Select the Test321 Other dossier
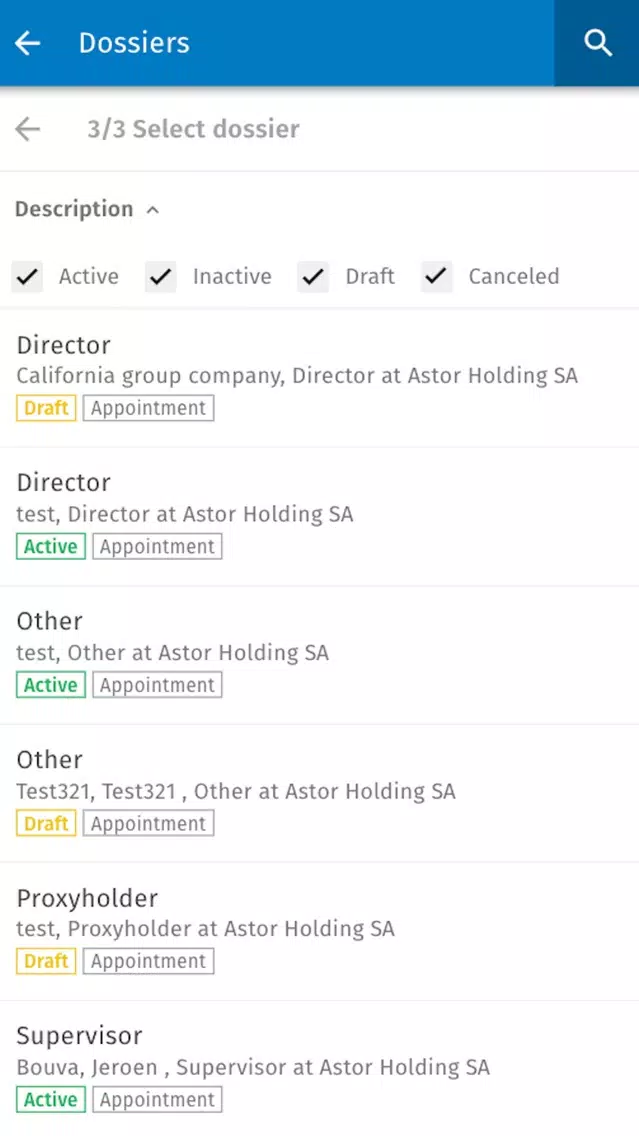 [x=320, y=793]
